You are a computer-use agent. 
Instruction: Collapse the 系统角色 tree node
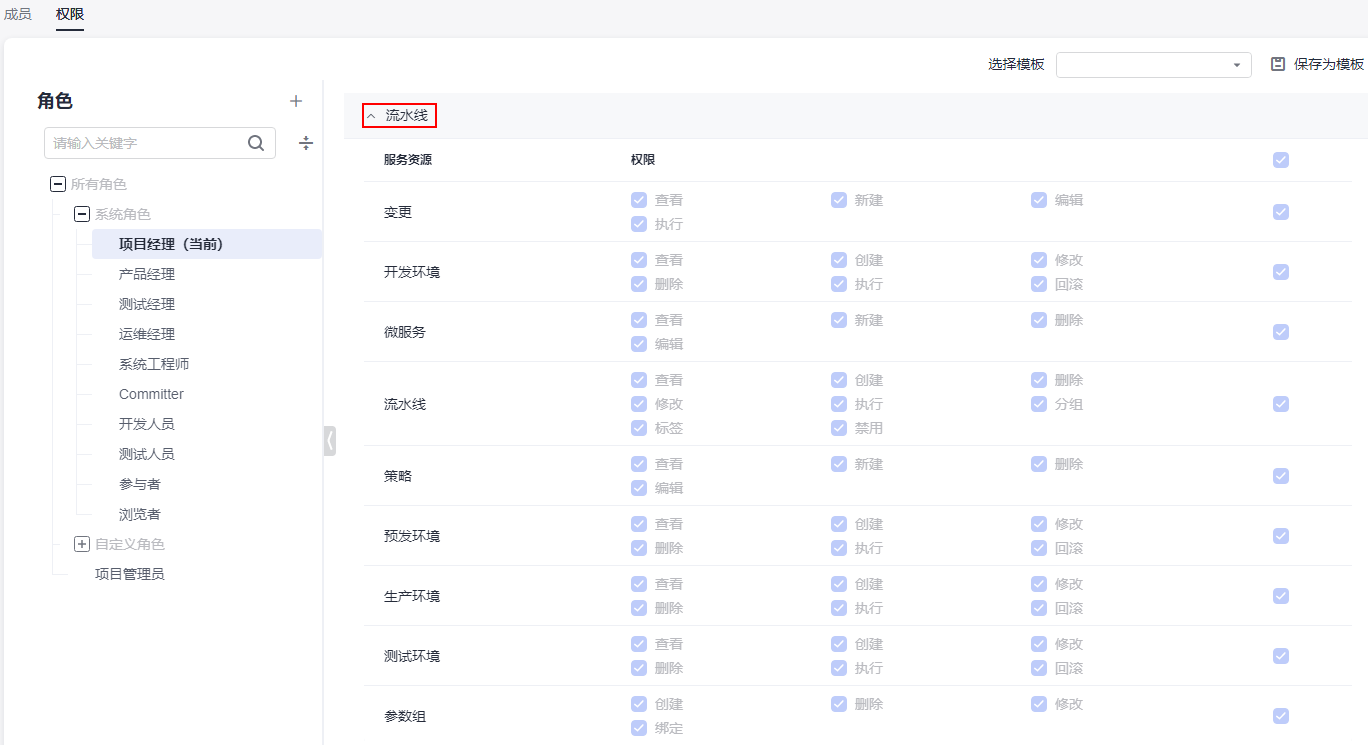82,214
